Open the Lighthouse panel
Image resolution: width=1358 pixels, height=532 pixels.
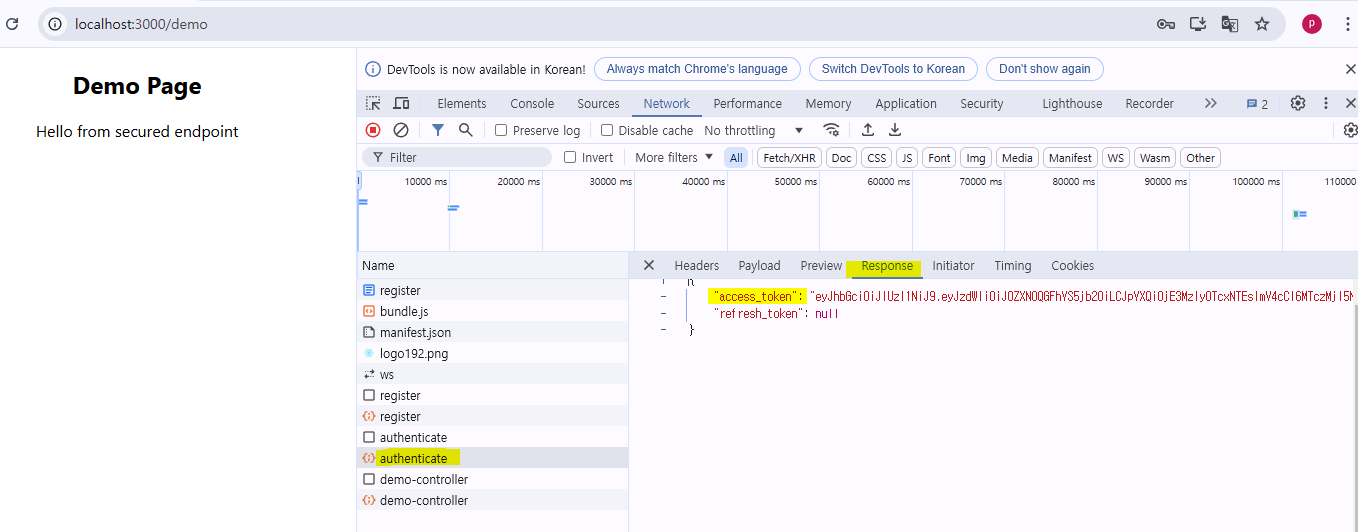(x=1072, y=103)
